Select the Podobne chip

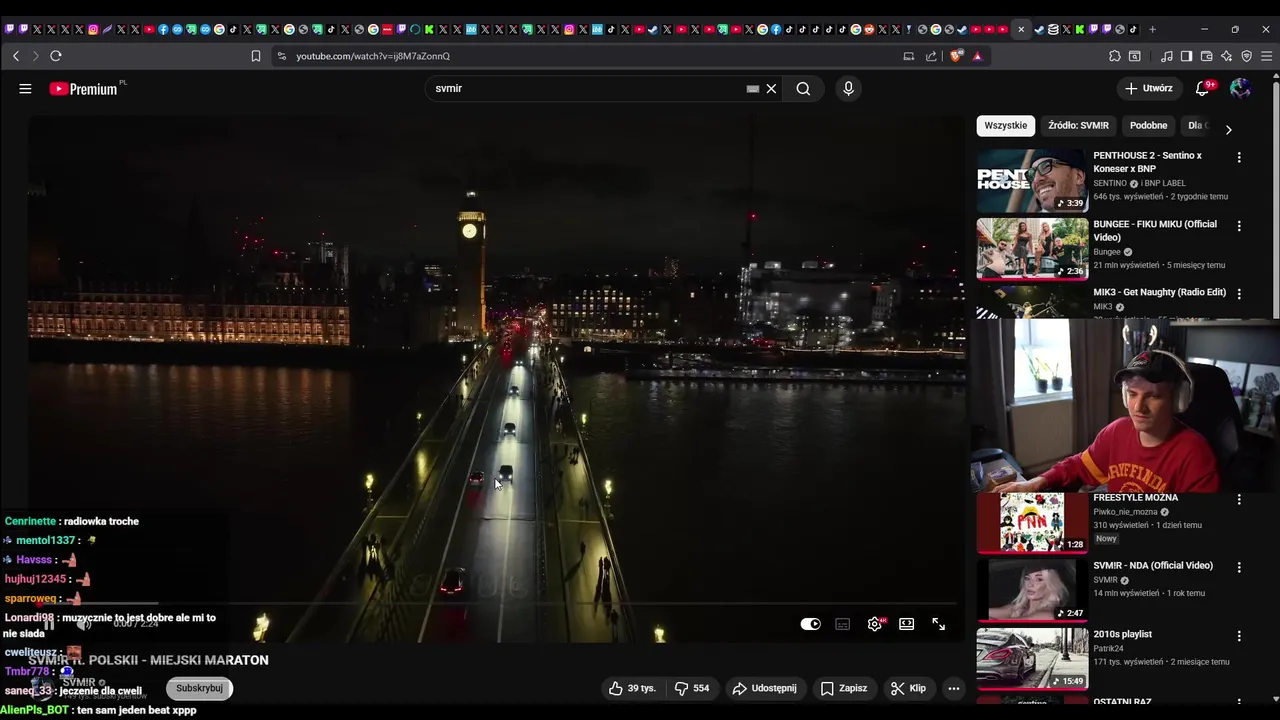[1148, 126]
